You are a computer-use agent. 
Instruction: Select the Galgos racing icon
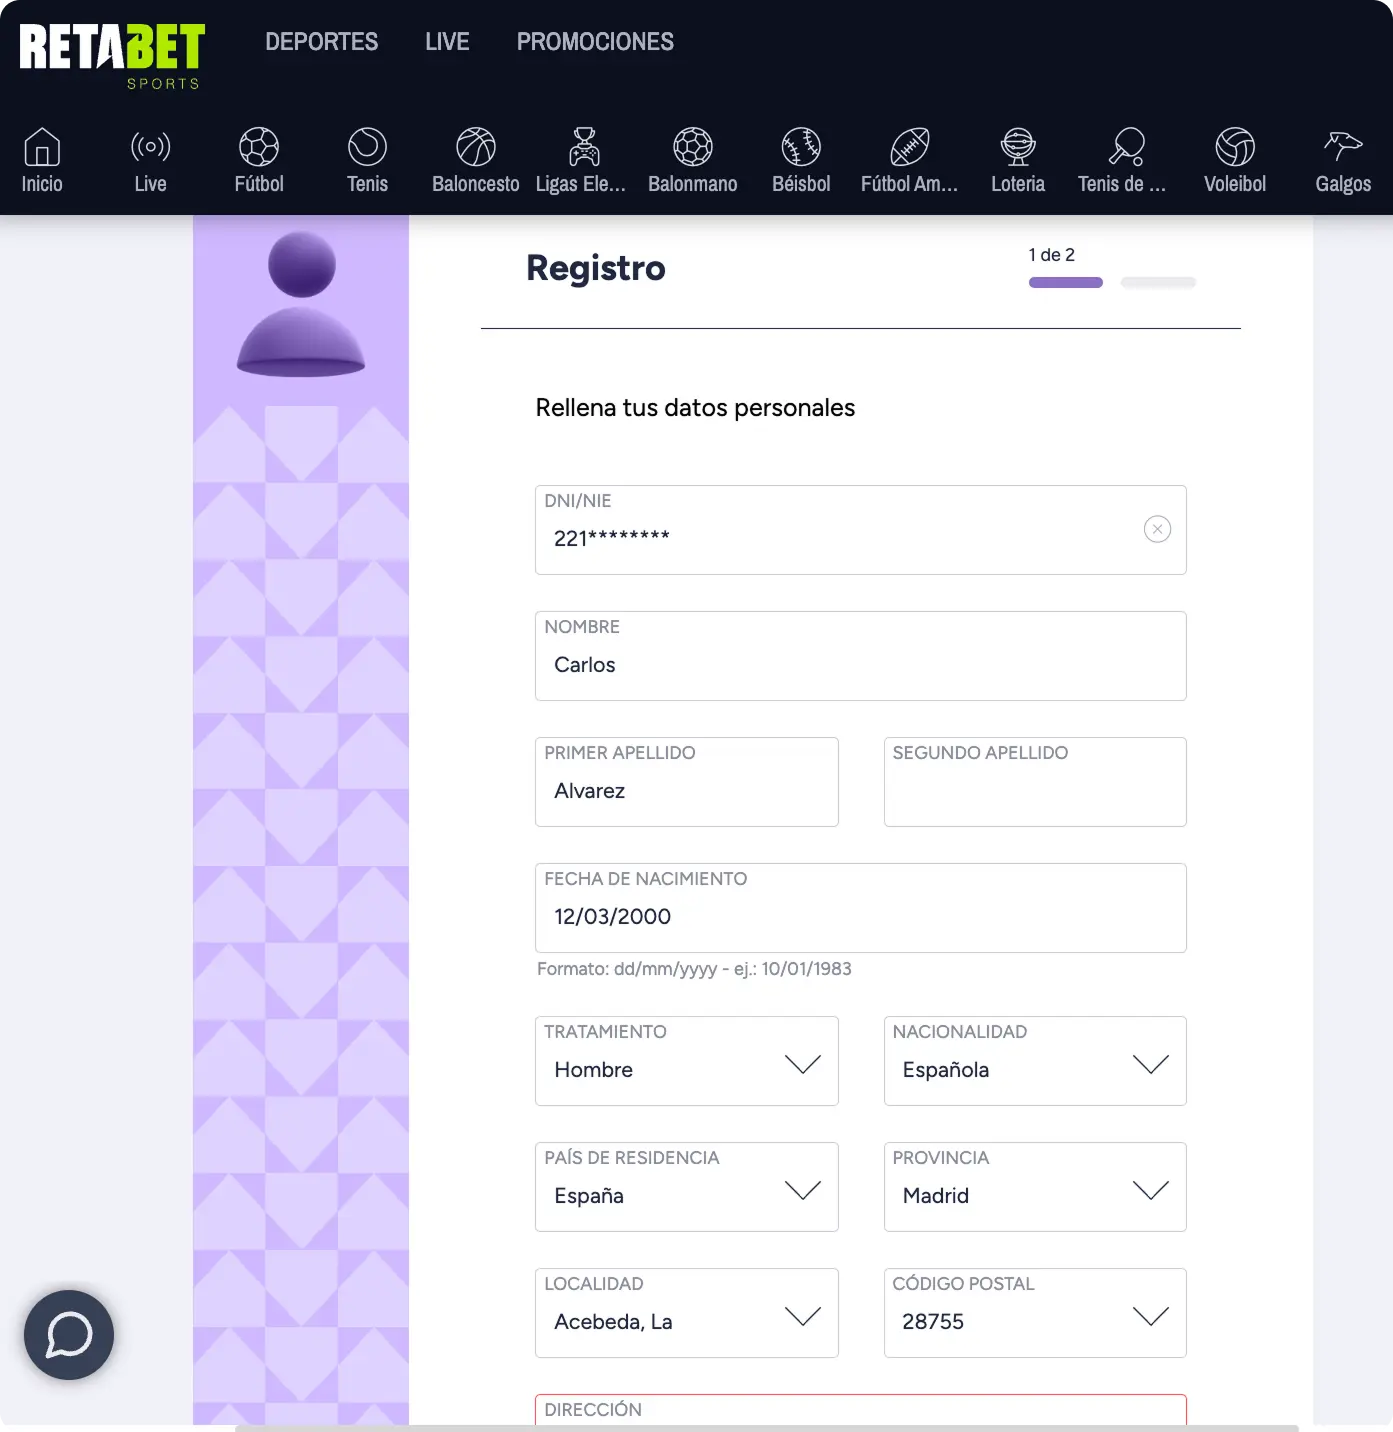click(x=1341, y=158)
